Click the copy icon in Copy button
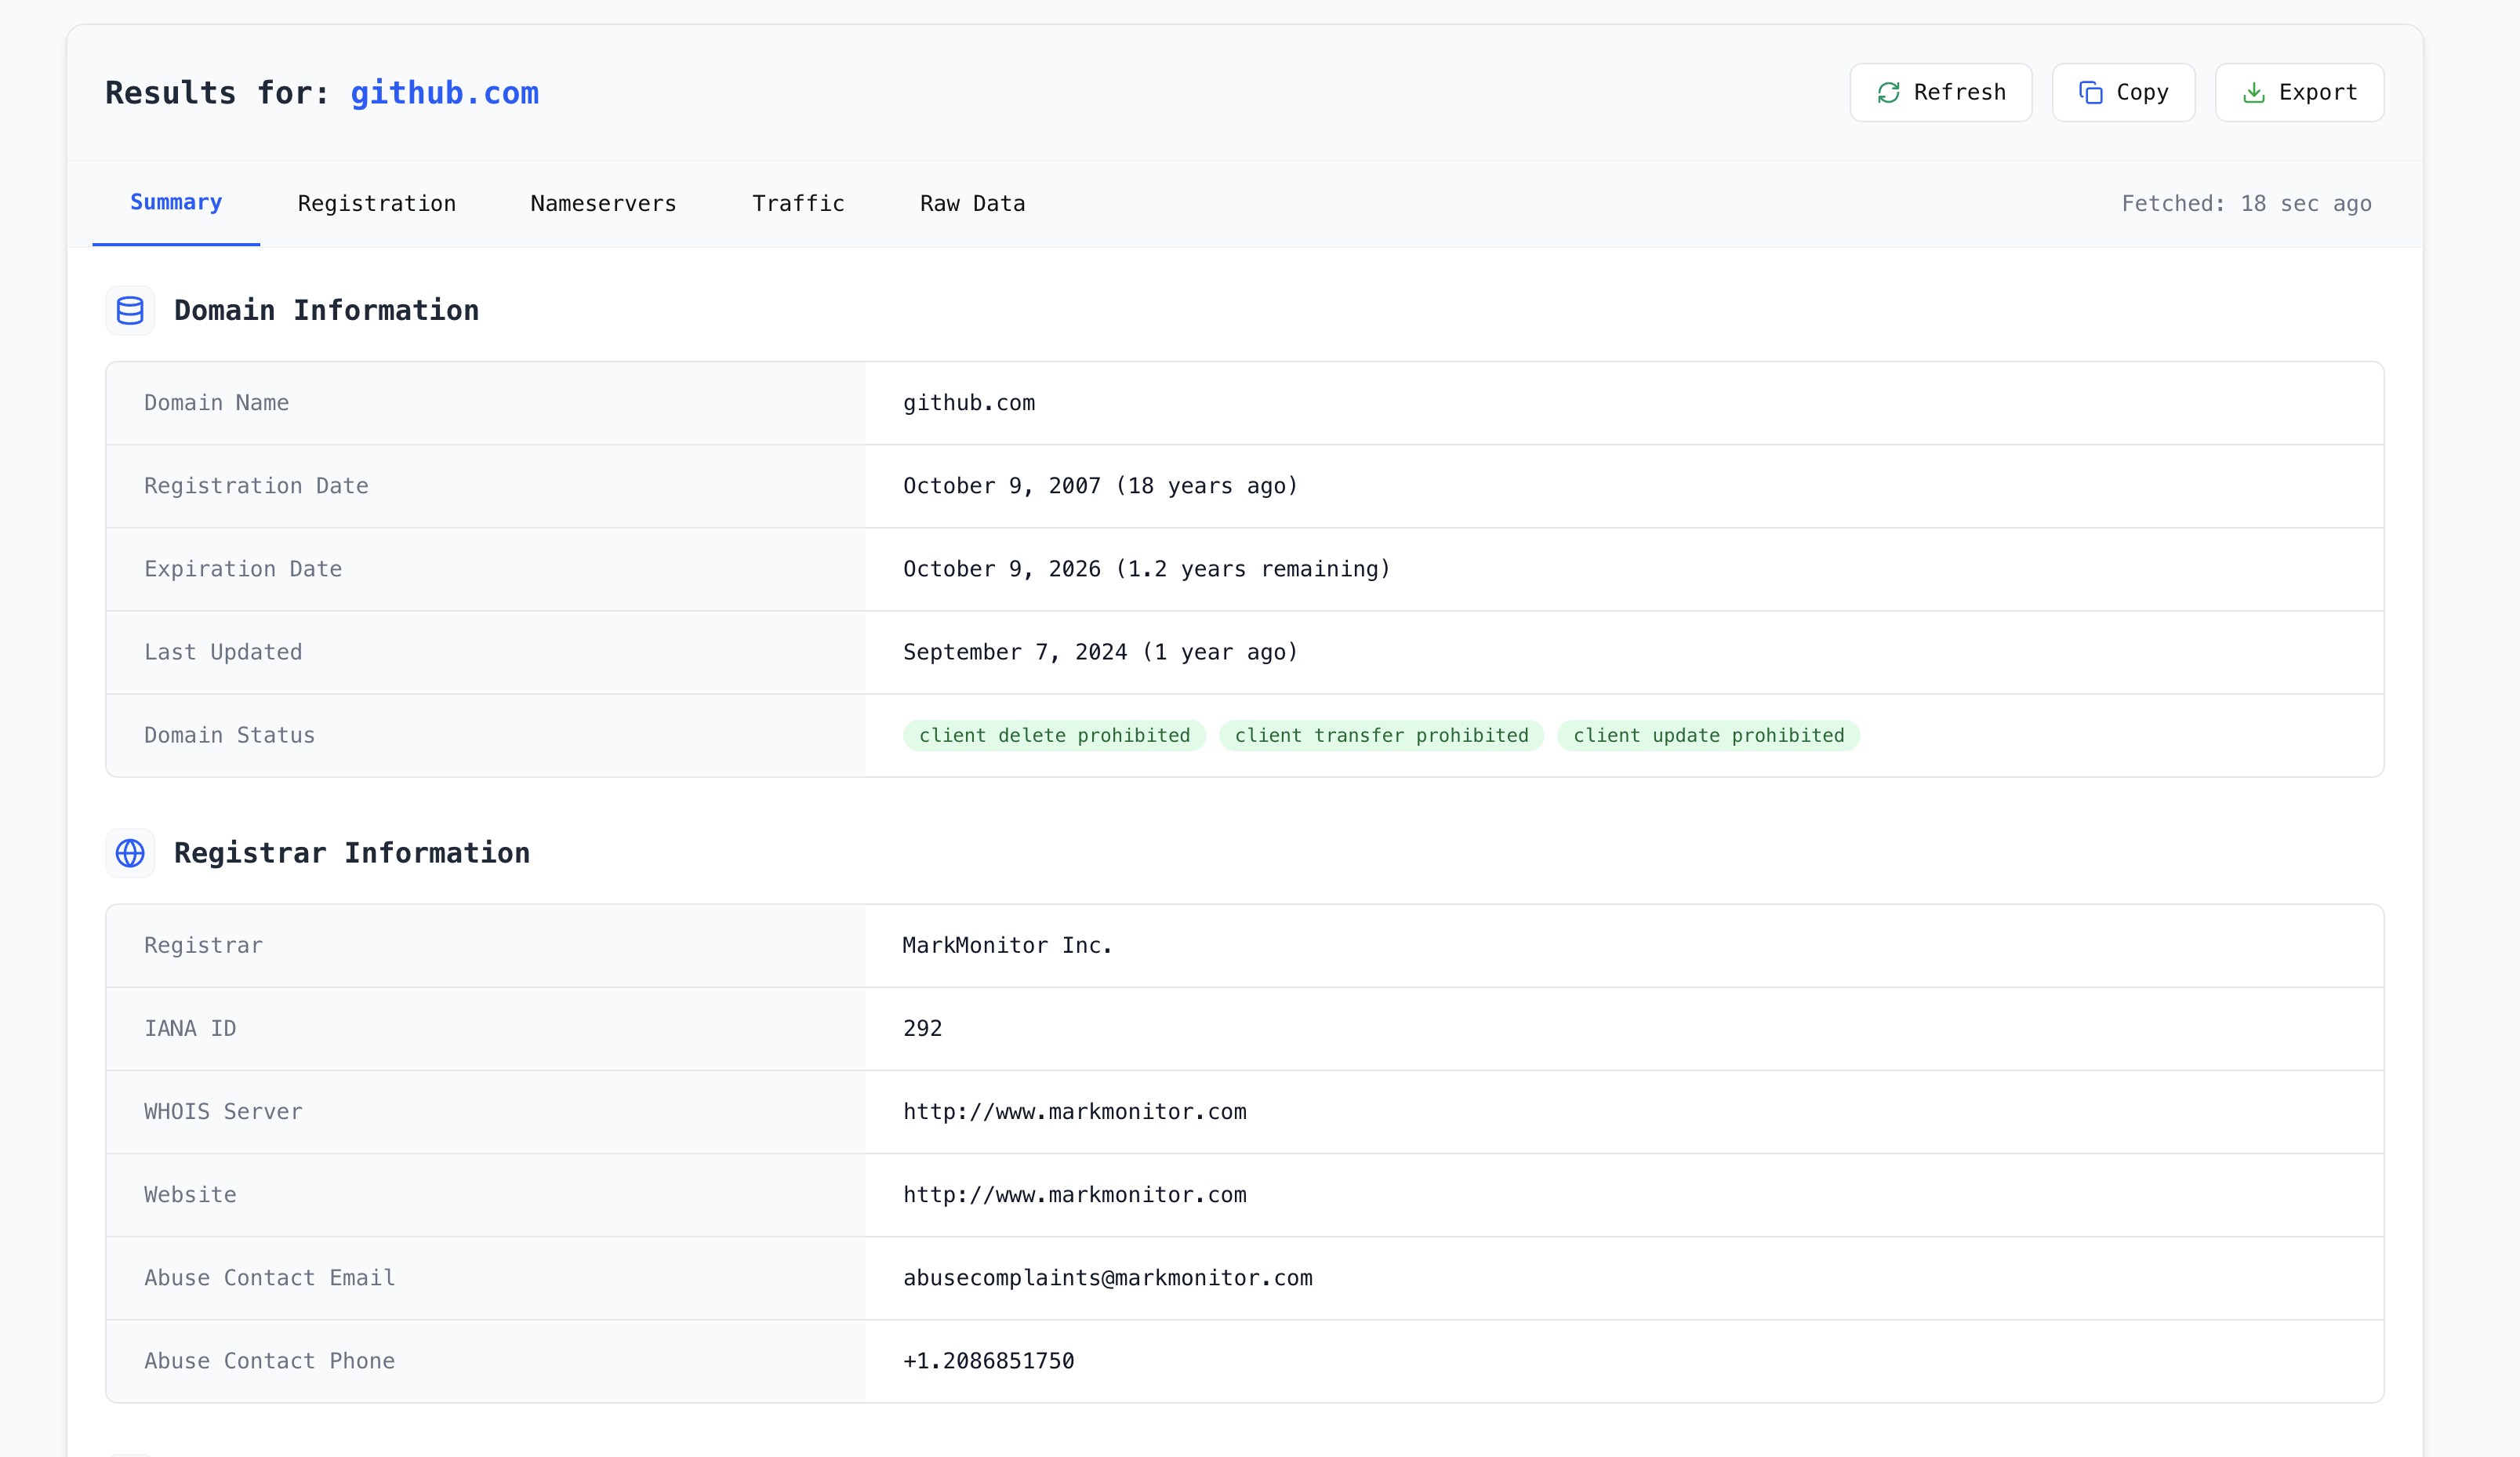The height and width of the screenshot is (1457, 2520). 2090,93
